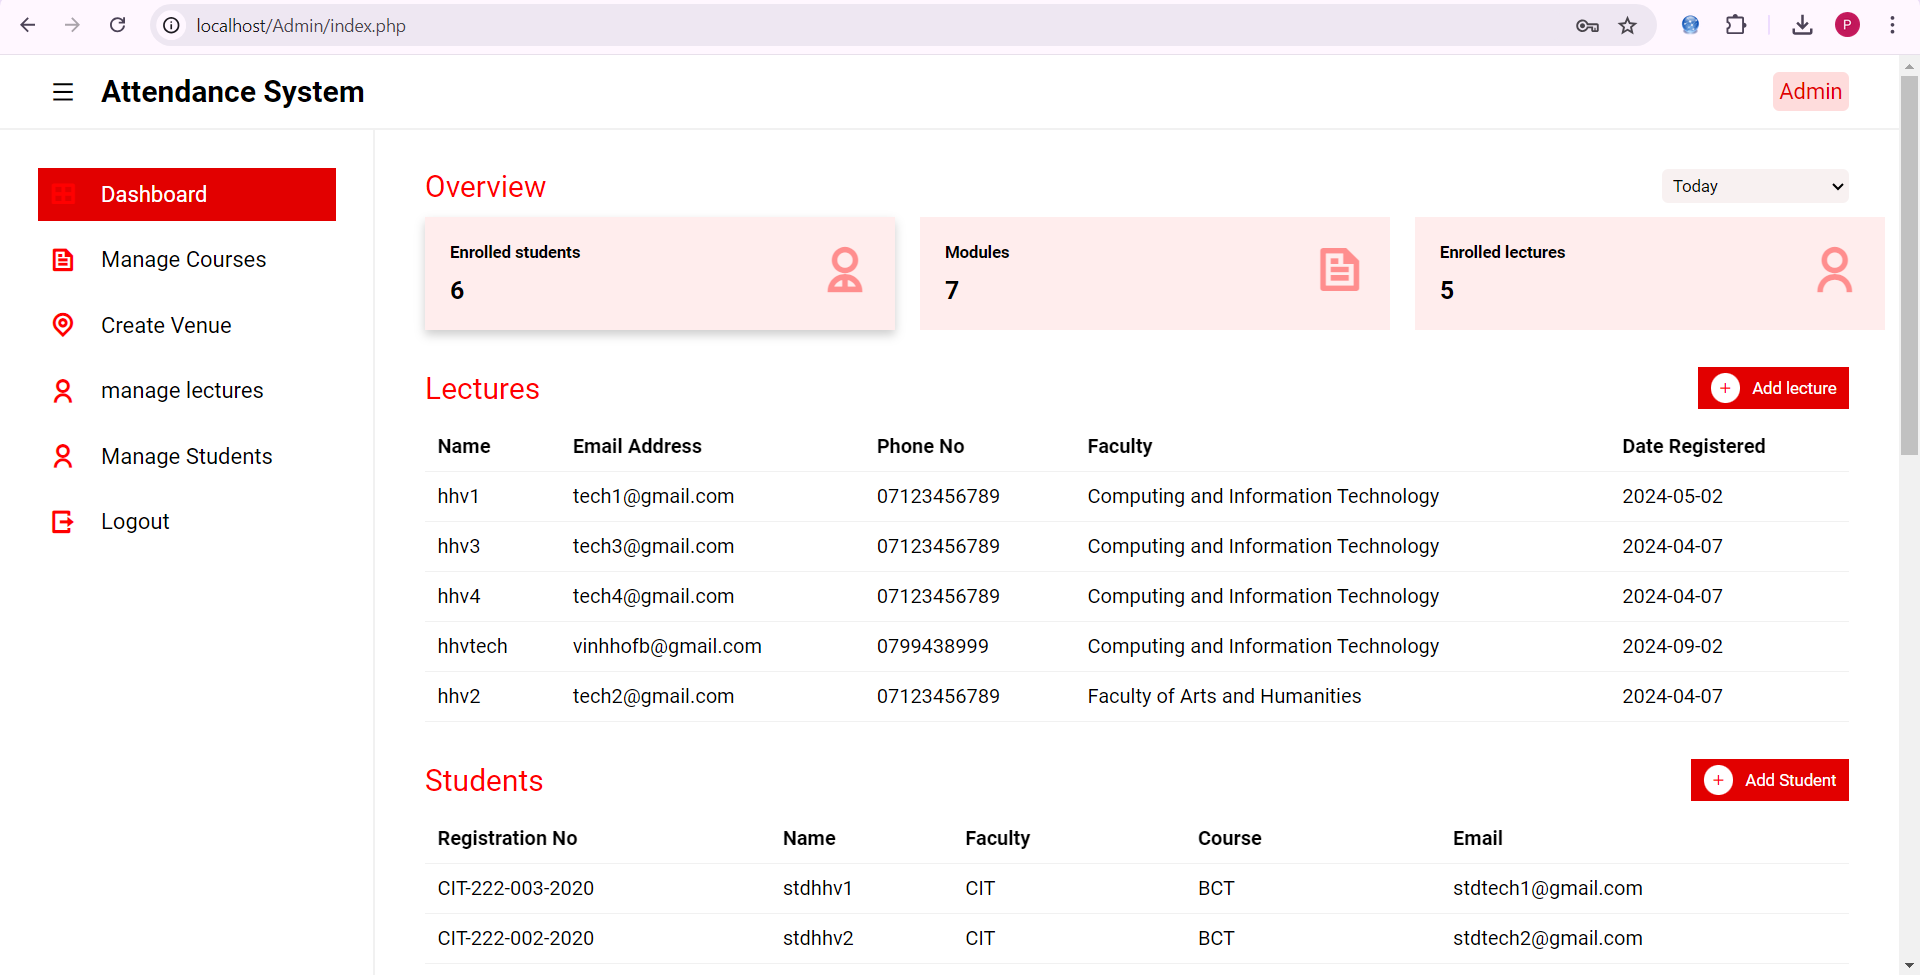This screenshot has height=975, width=1920.
Task: Click the Manage Courses document icon
Action: (63, 260)
